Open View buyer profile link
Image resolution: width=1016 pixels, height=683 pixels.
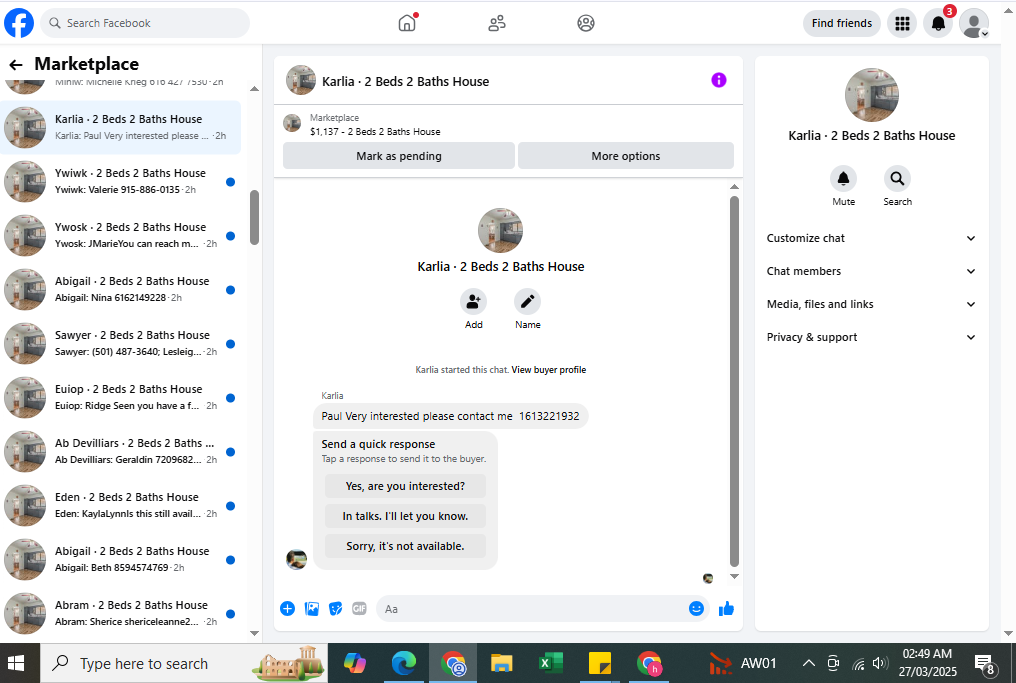click(x=548, y=370)
